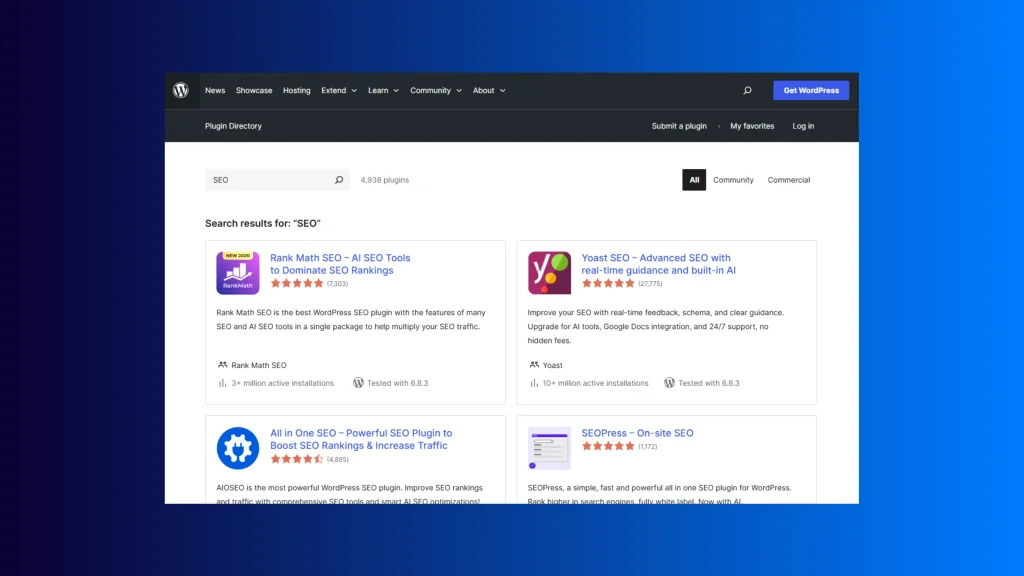1024x576 pixels.
Task: Select the All filter toggle
Action: [694, 180]
